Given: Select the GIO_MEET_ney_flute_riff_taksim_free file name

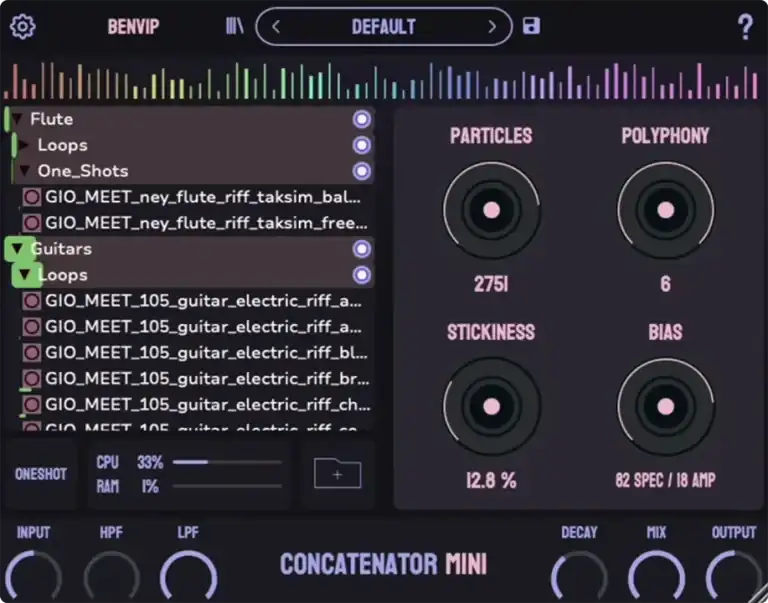Looking at the screenshot, I should coord(206,223).
